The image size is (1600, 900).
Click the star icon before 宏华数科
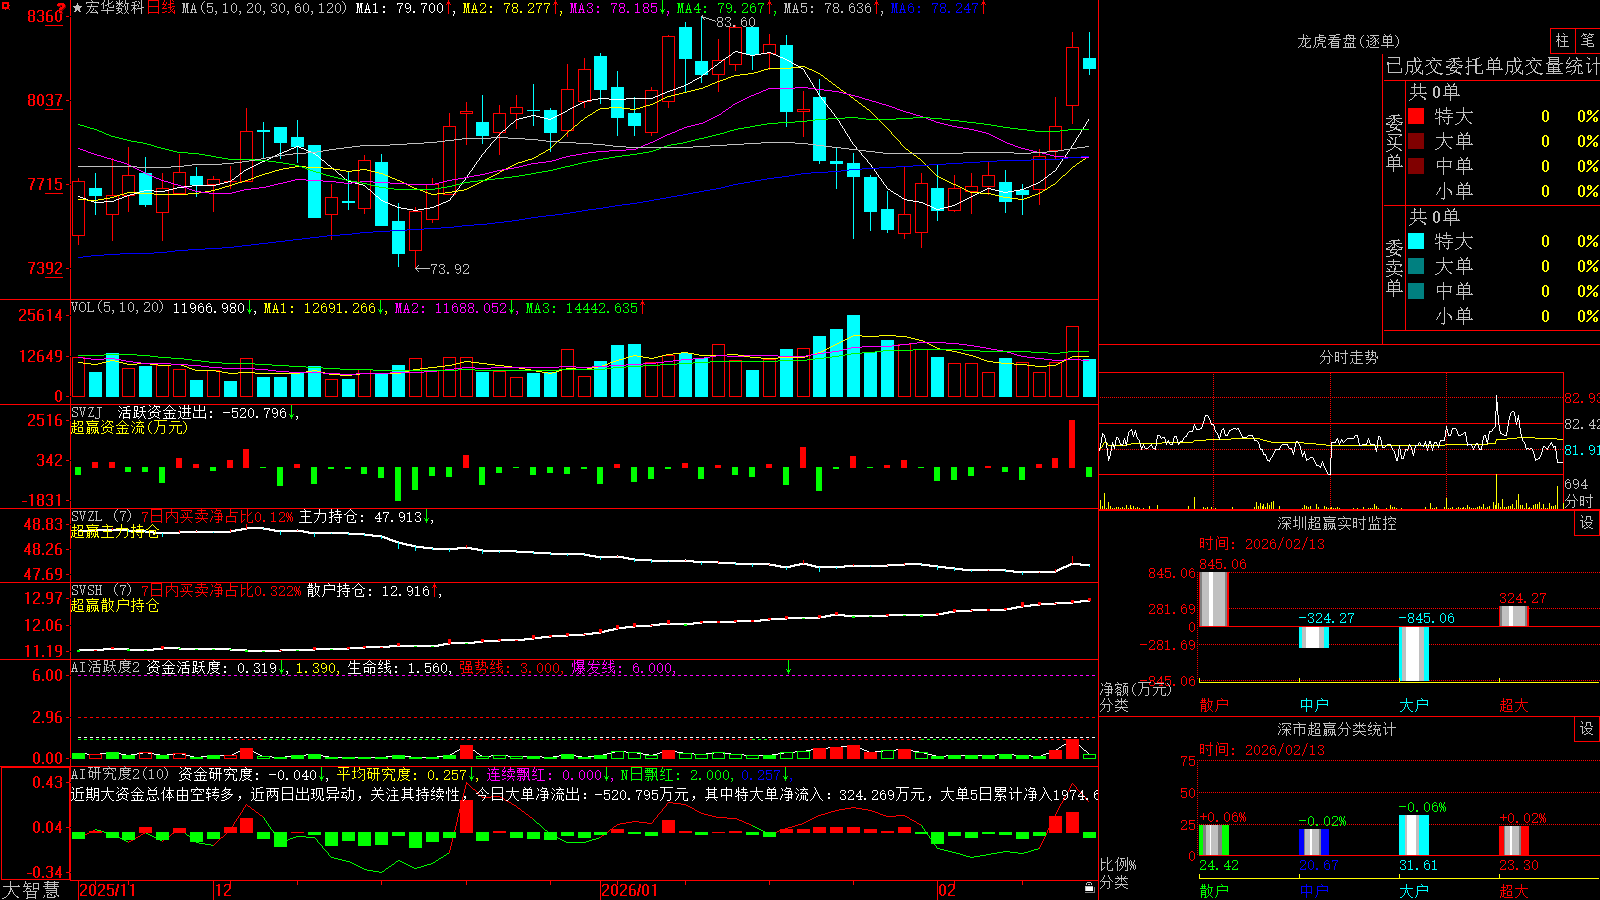click(78, 8)
